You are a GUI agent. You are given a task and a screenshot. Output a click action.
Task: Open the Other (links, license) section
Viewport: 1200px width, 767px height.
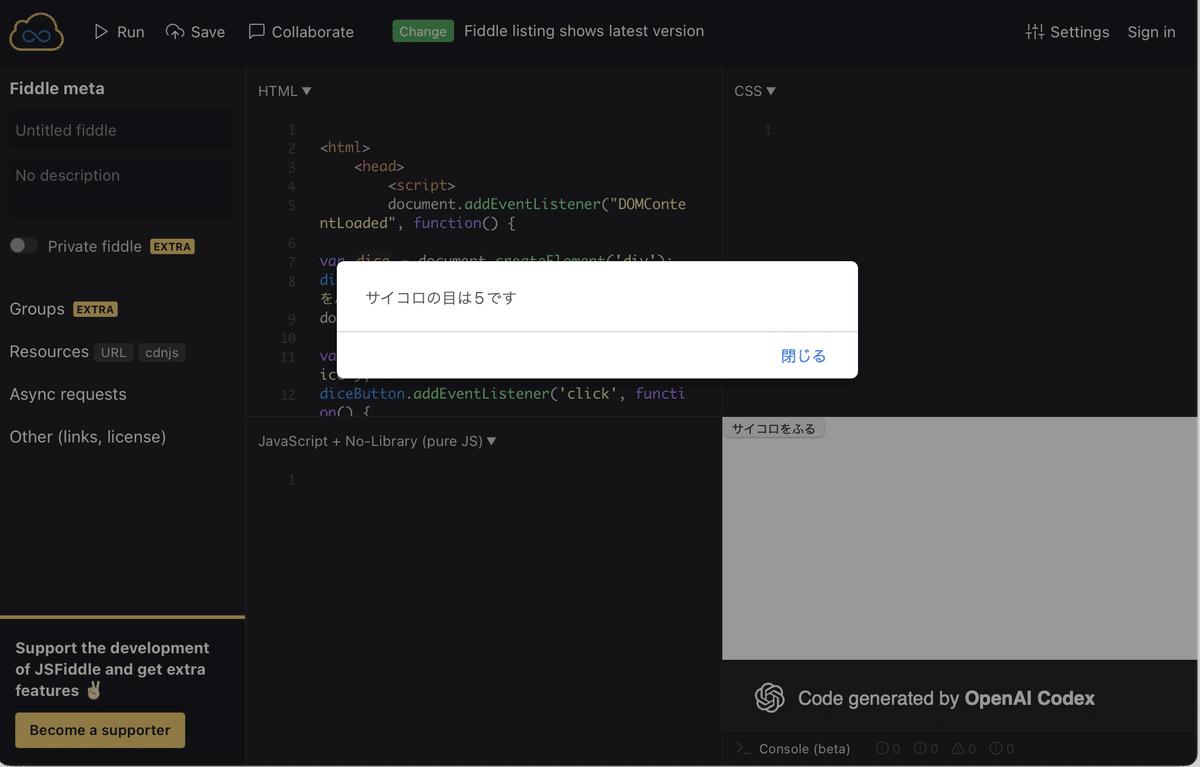click(x=88, y=436)
